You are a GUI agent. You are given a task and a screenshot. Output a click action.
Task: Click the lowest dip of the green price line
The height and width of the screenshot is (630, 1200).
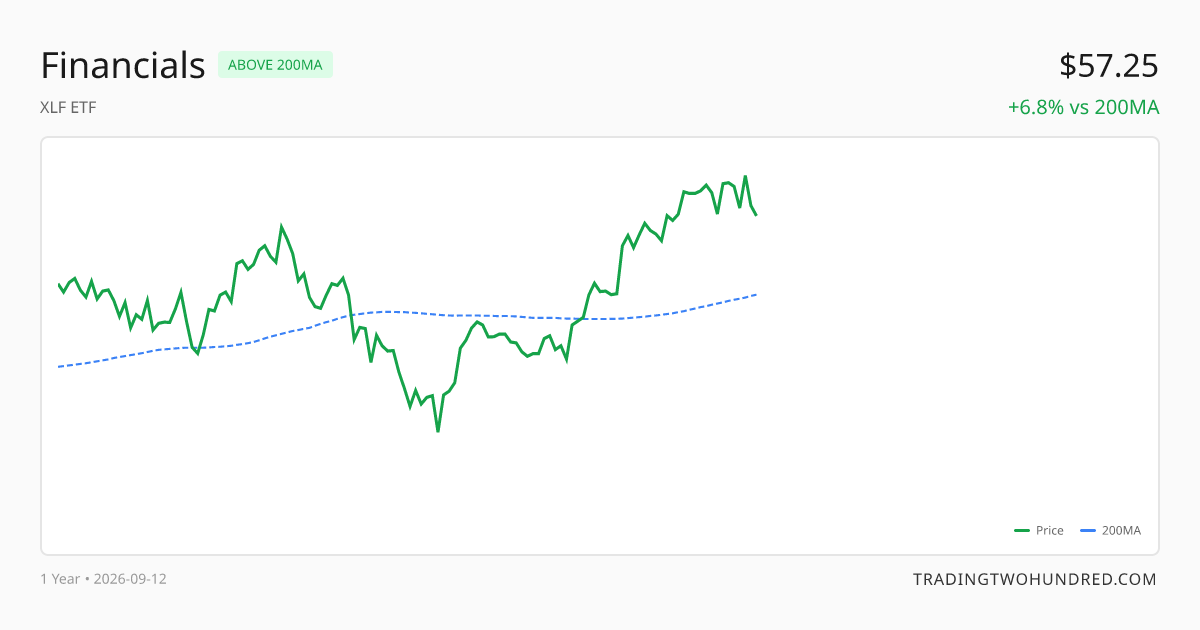click(x=438, y=431)
